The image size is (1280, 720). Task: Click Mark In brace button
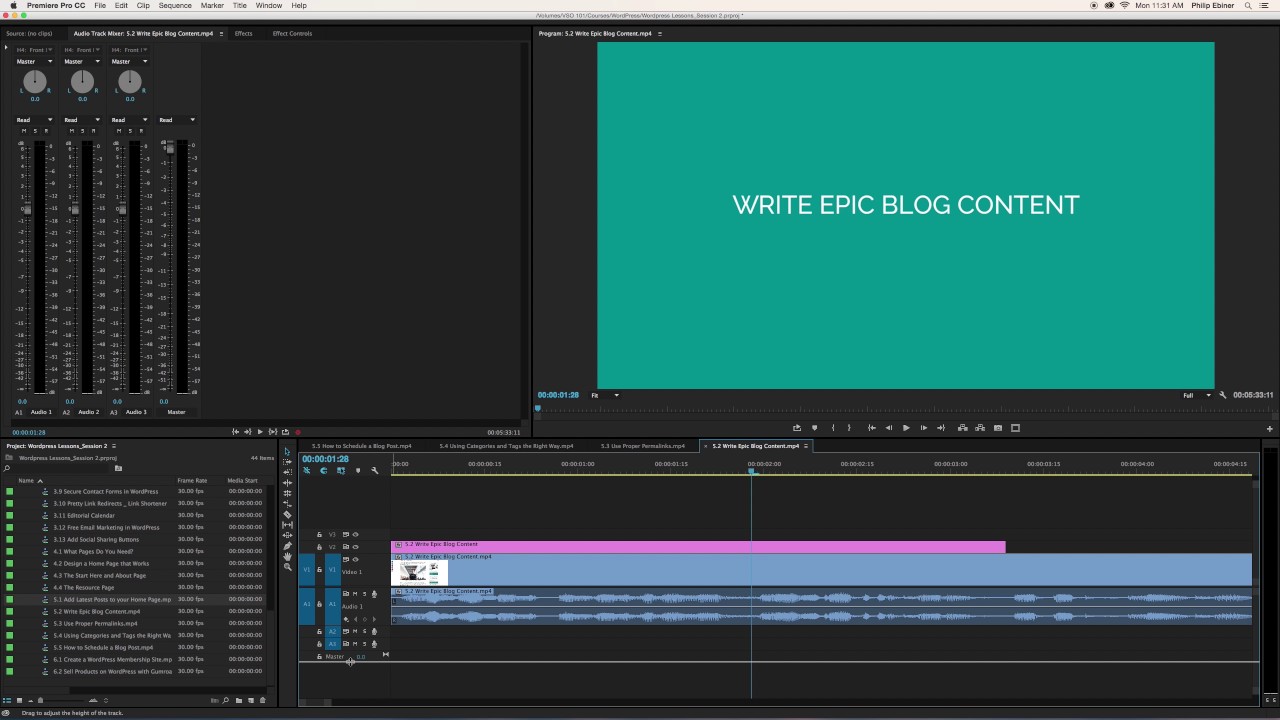click(x=833, y=428)
